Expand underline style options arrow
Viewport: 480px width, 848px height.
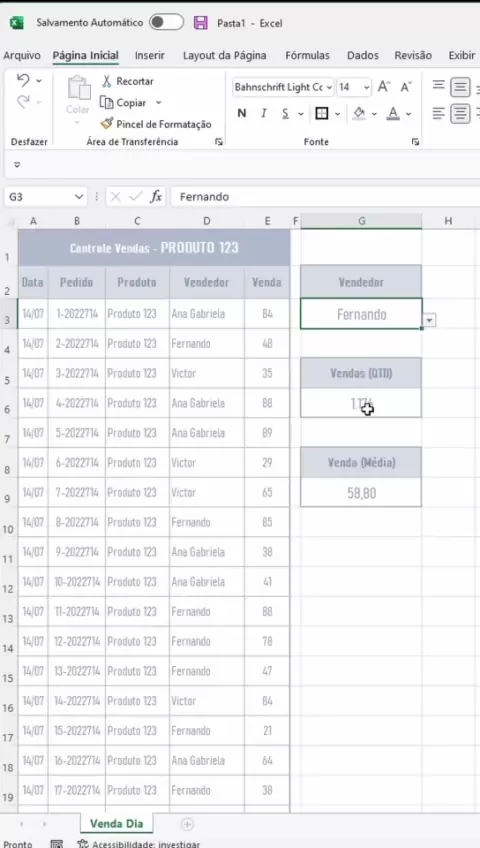[x=301, y=114]
